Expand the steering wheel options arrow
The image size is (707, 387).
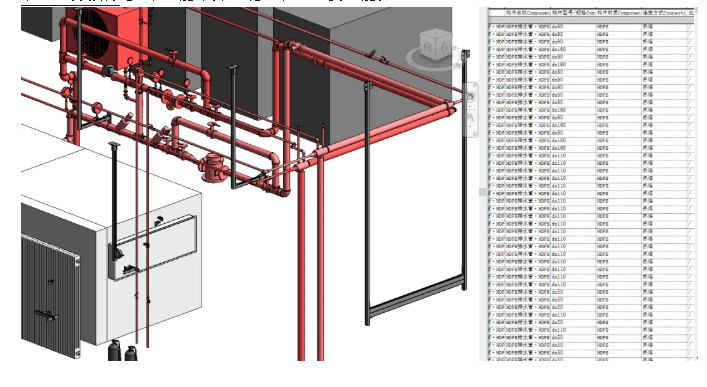tap(471, 105)
